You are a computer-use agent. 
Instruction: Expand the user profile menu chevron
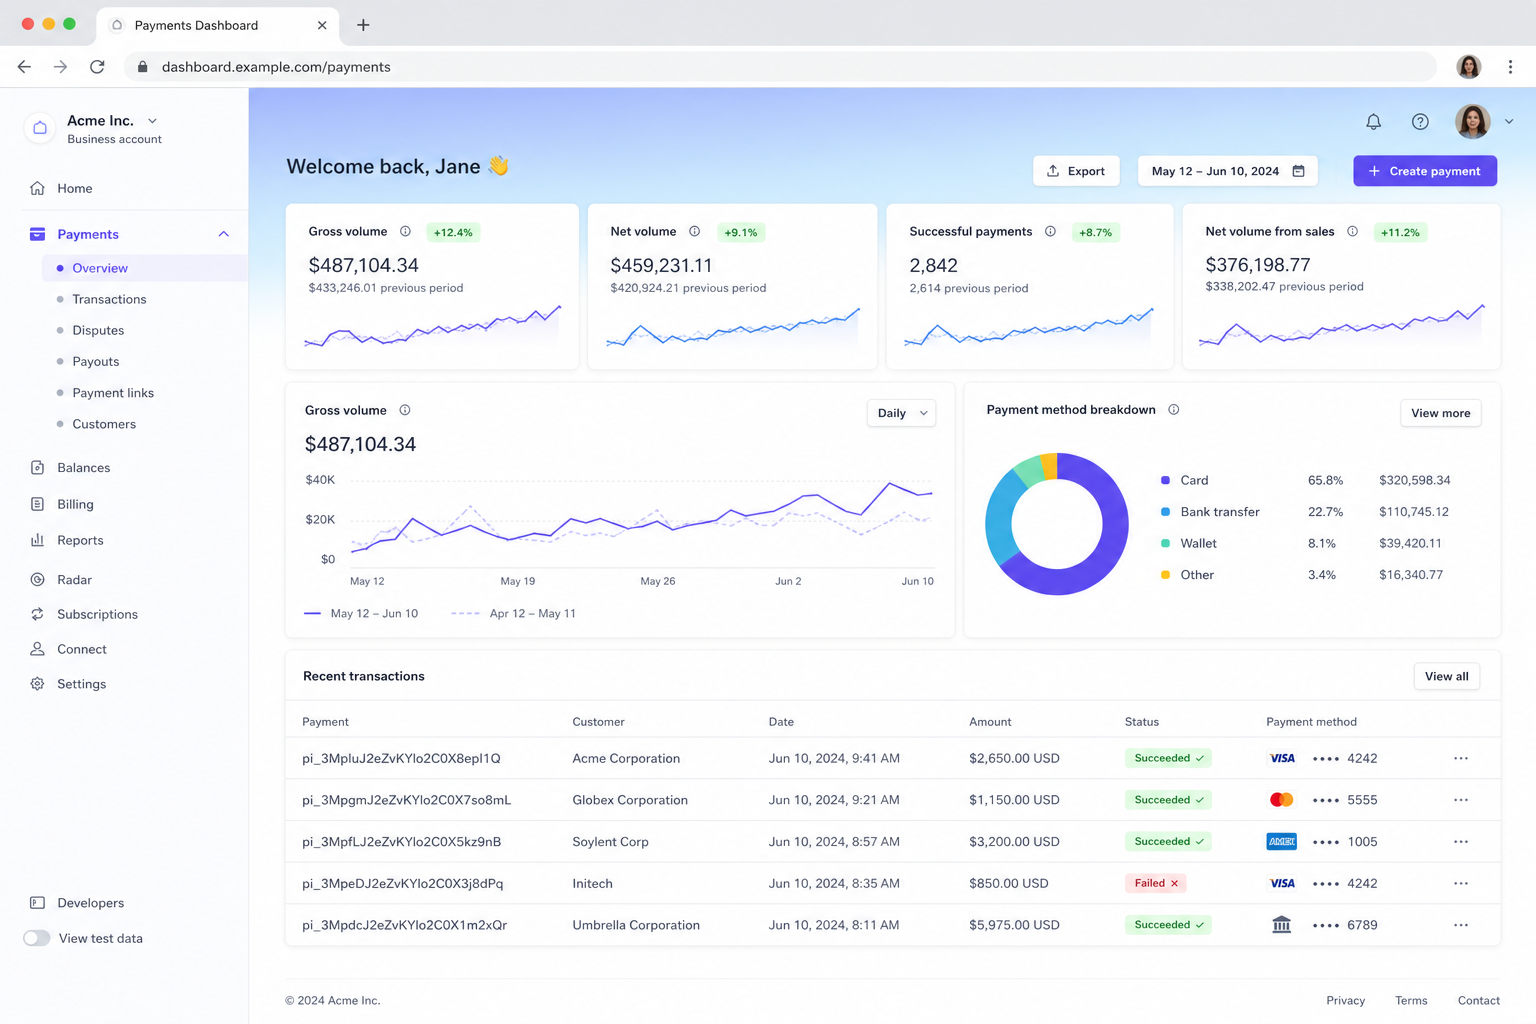1509,121
